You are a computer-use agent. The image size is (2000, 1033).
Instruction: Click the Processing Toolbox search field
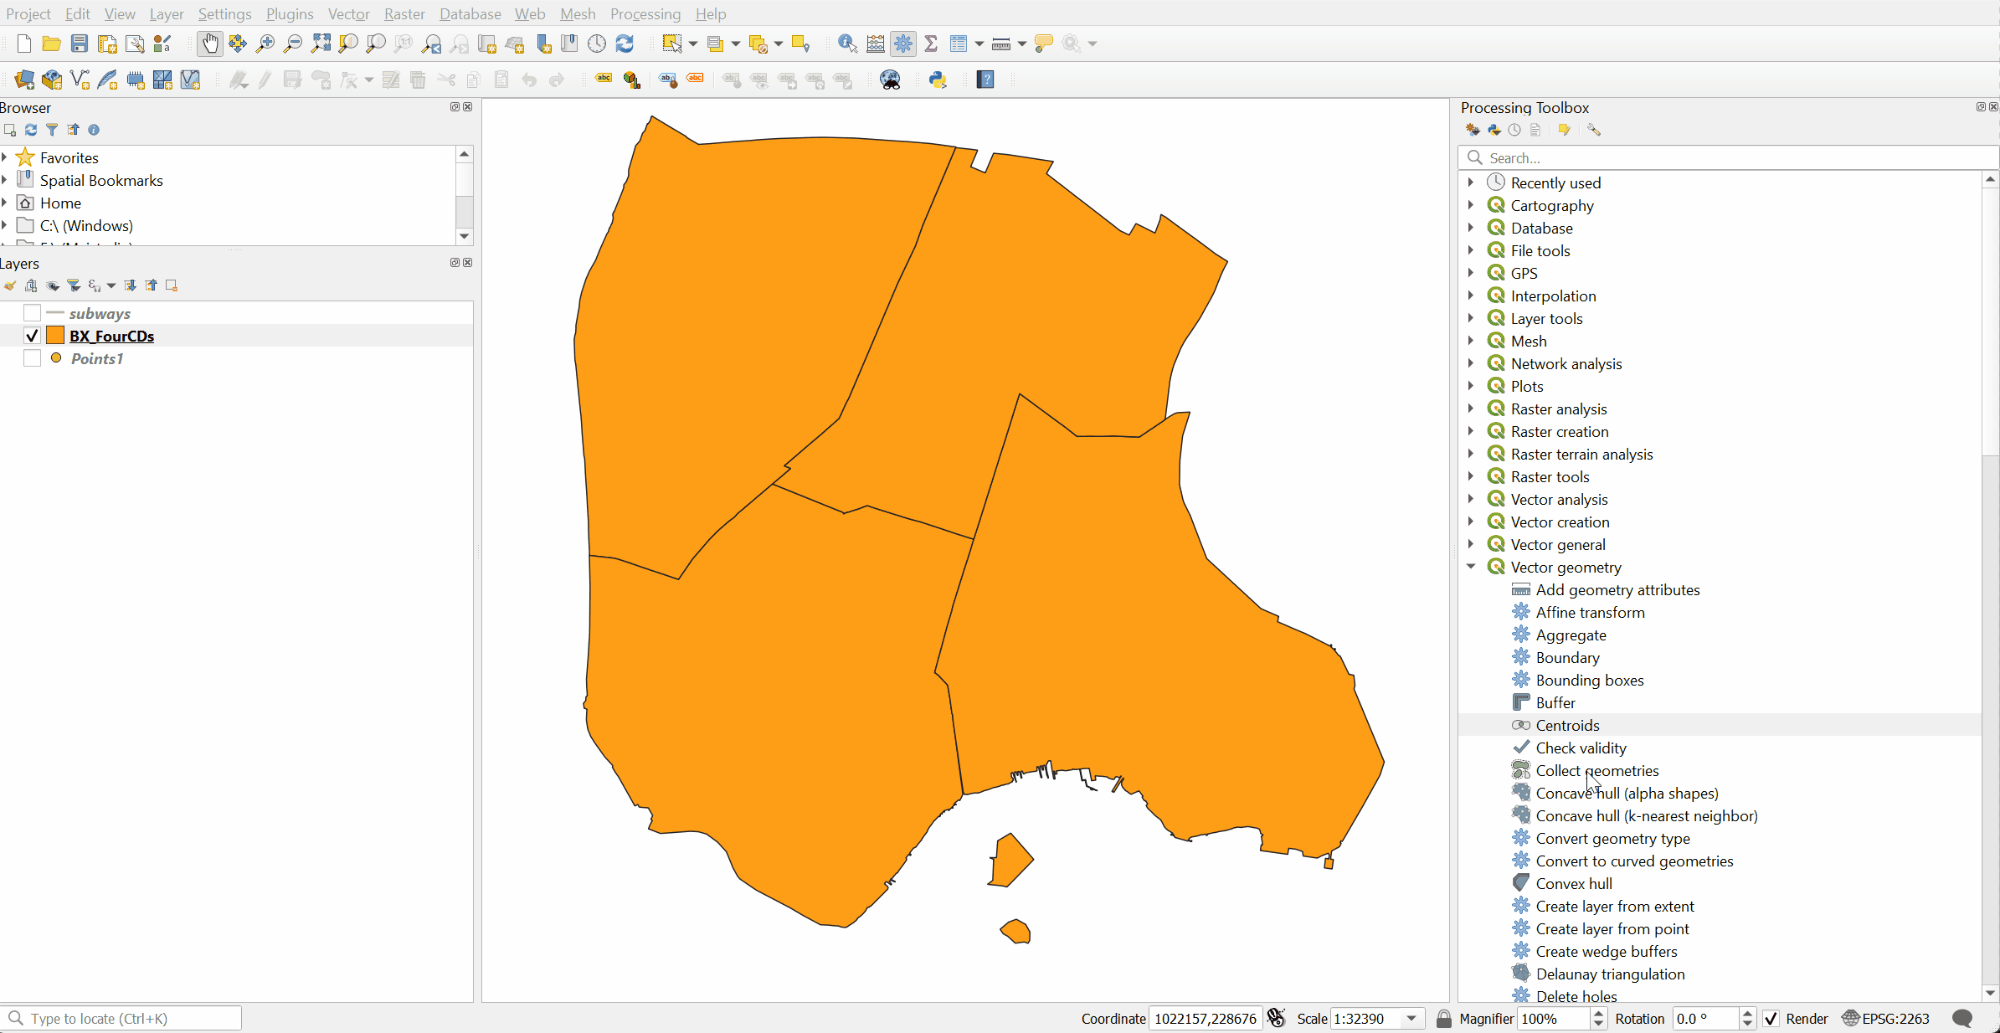1730,158
